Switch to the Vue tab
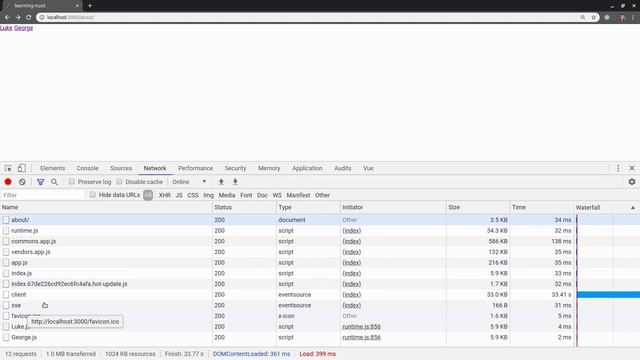The height and width of the screenshot is (360, 640). point(368,168)
